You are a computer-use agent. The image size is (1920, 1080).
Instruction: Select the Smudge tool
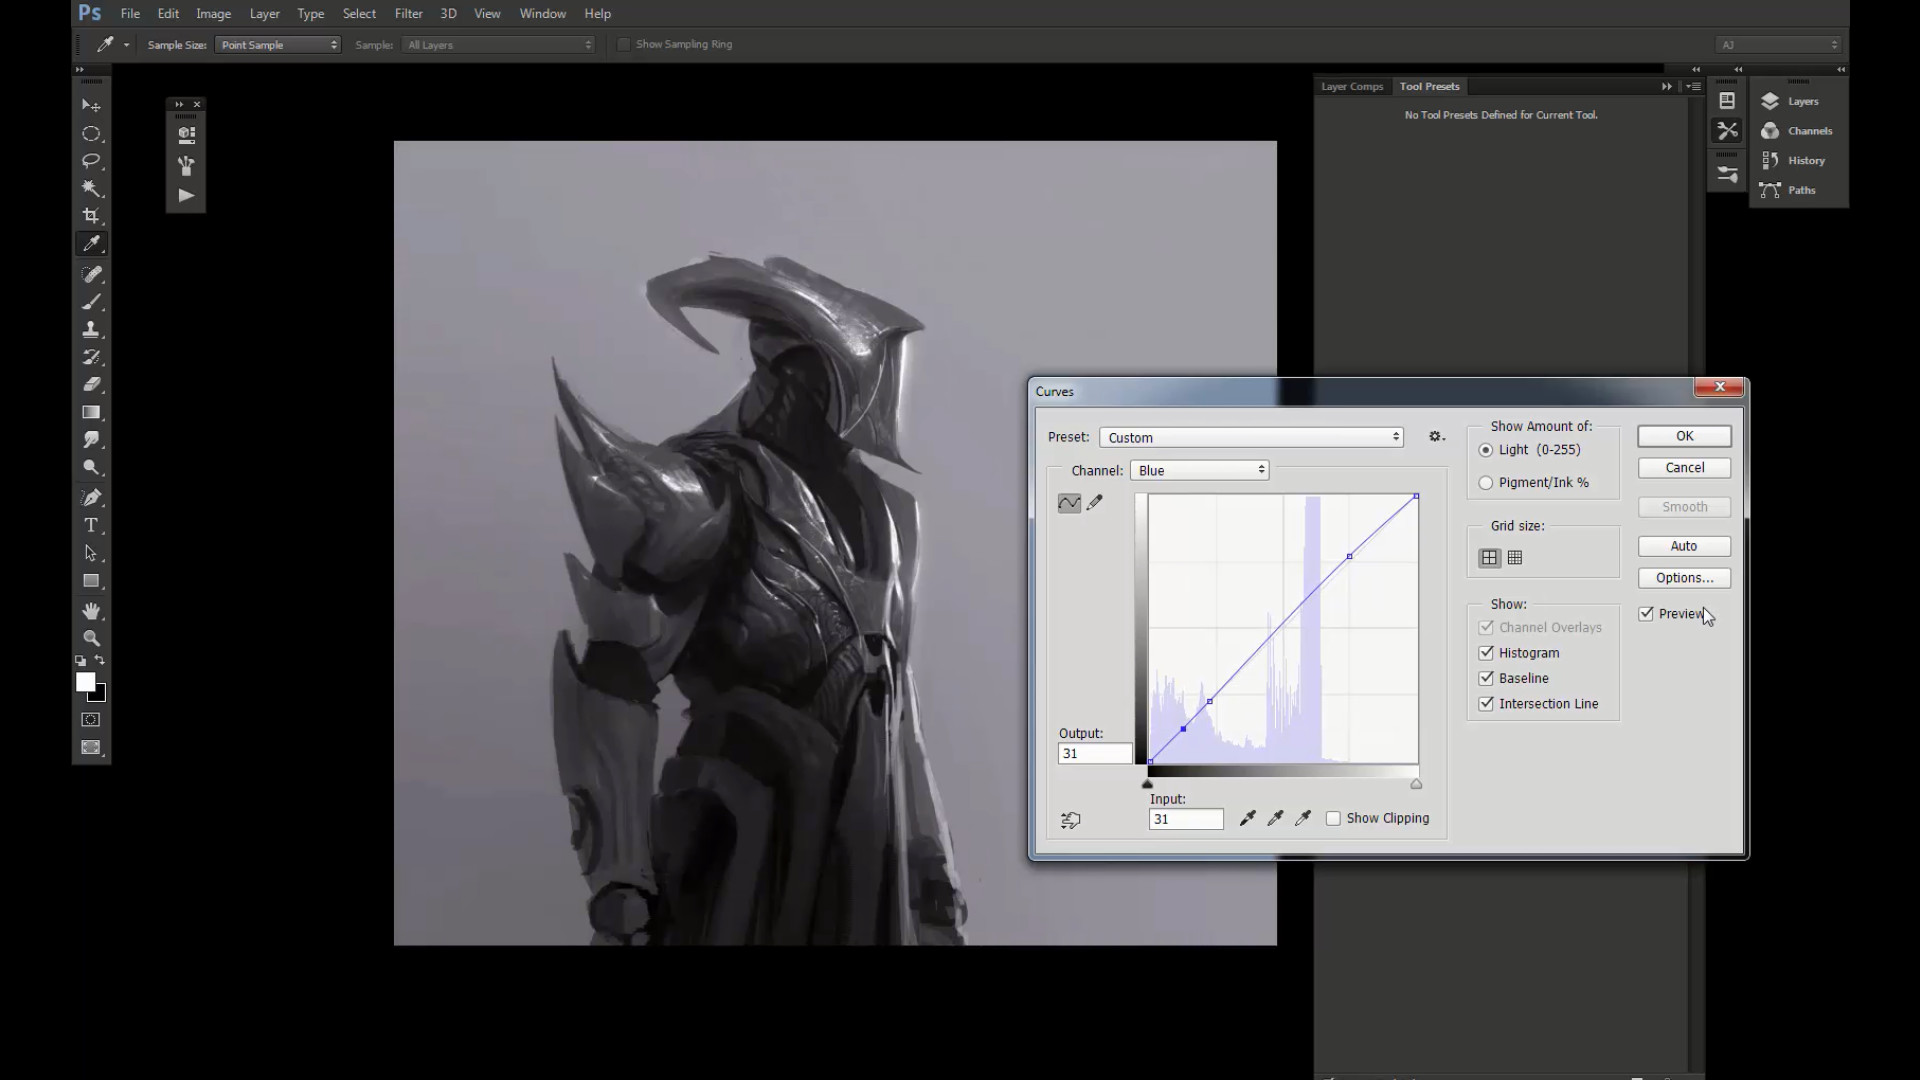coord(91,439)
